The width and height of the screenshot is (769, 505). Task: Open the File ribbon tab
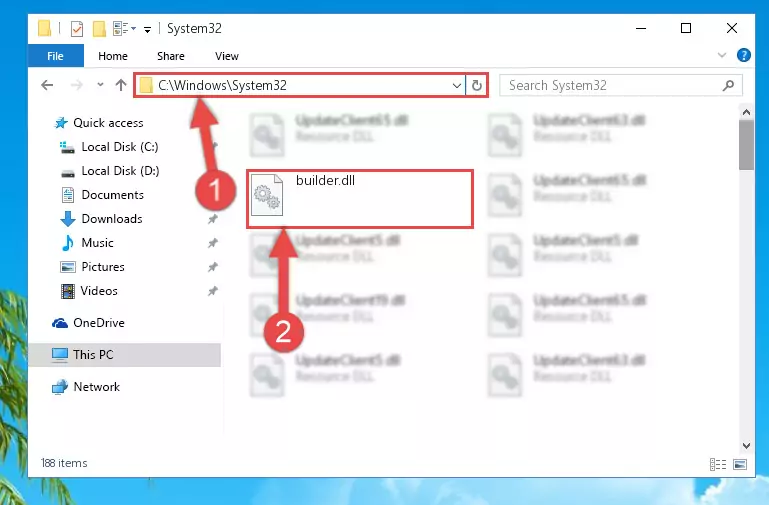pyautogui.click(x=55, y=56)
